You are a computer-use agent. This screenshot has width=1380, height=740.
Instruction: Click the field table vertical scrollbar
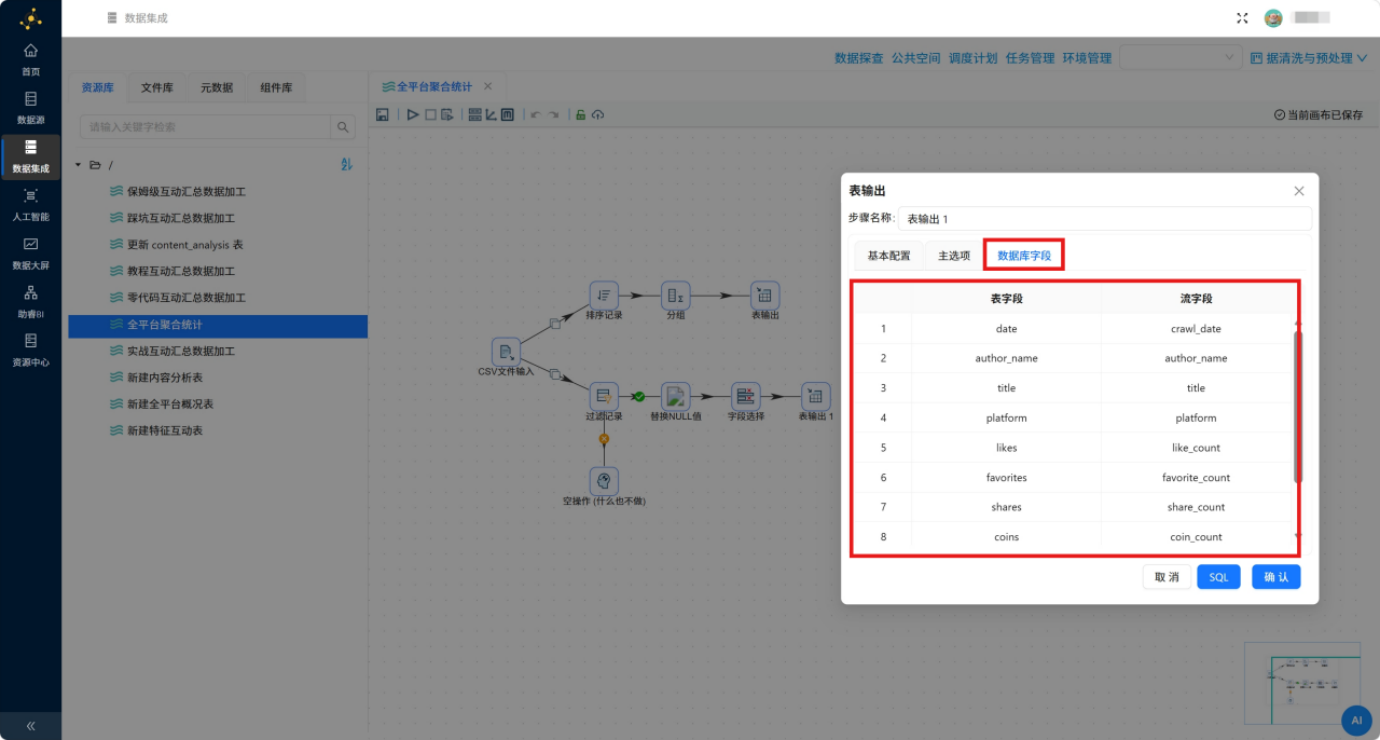[x=1298, y=405]
